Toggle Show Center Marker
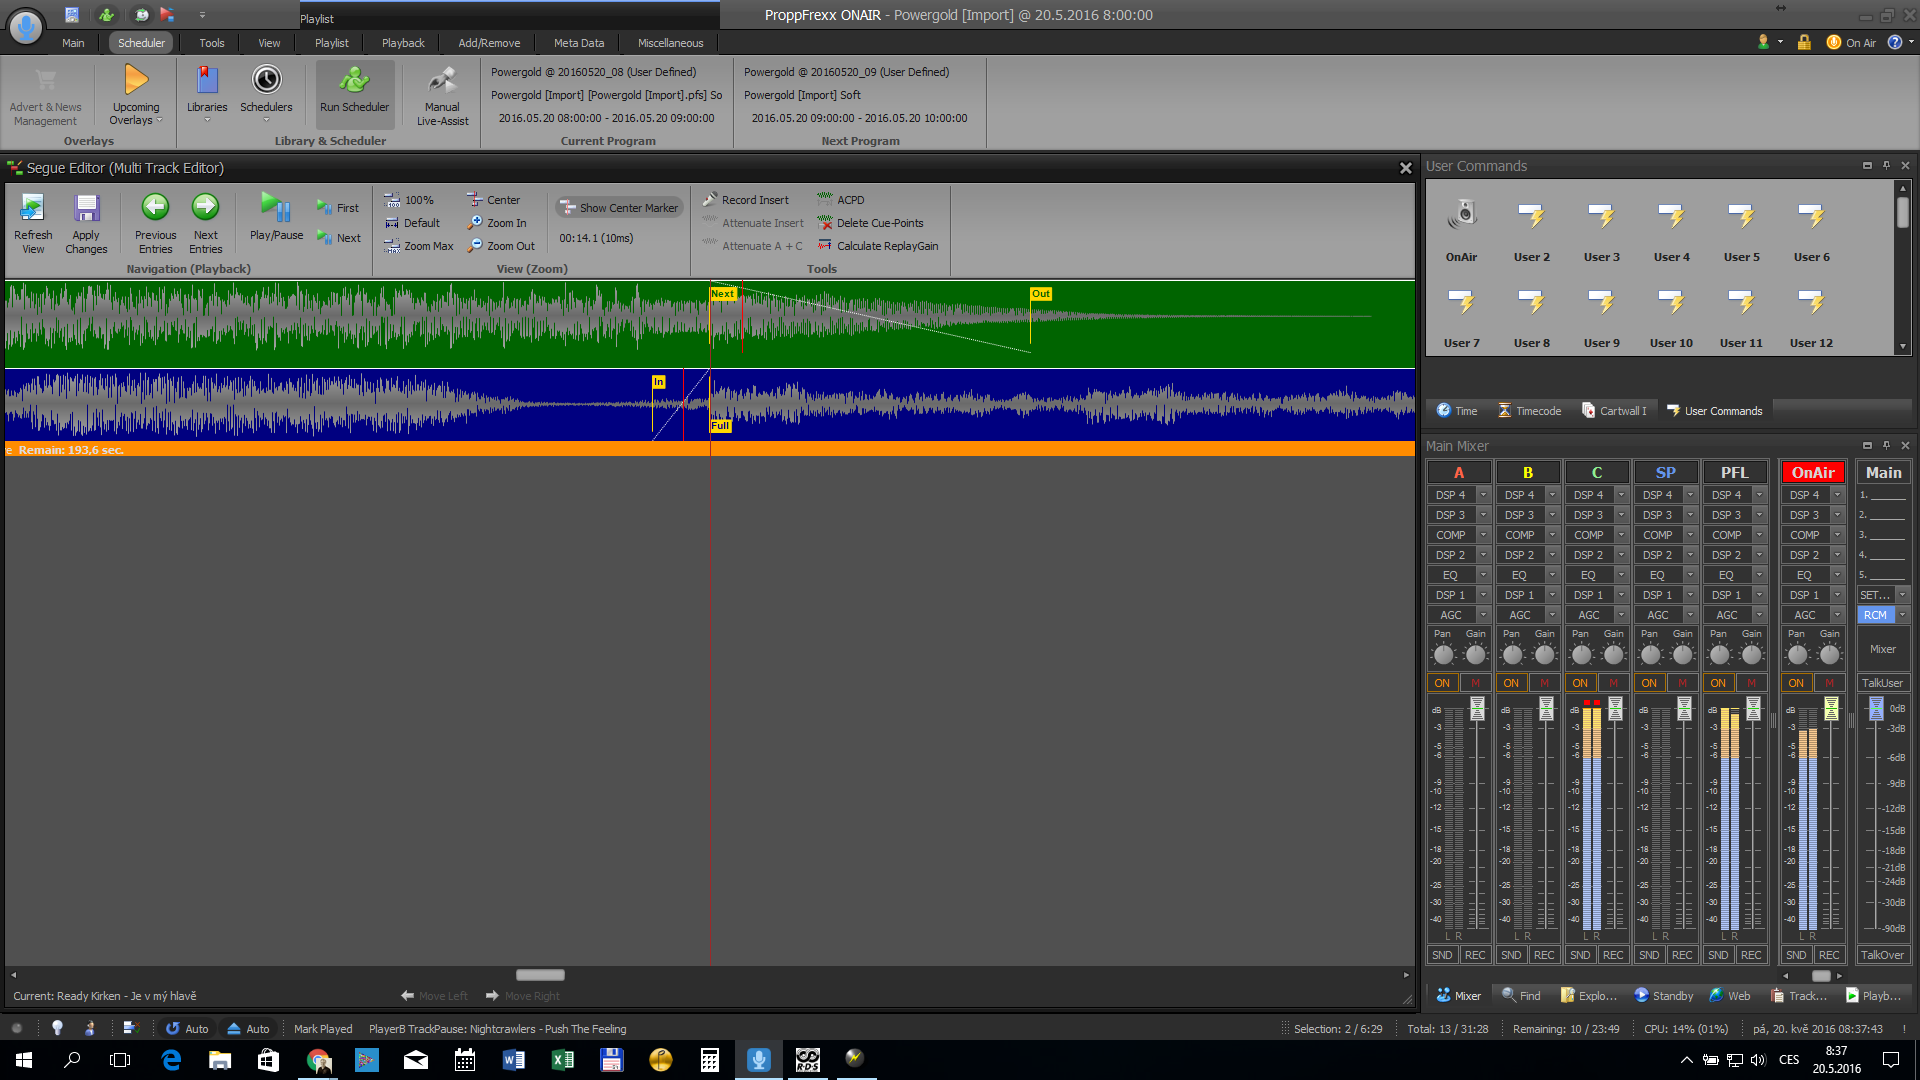 [x=619, y=208]
